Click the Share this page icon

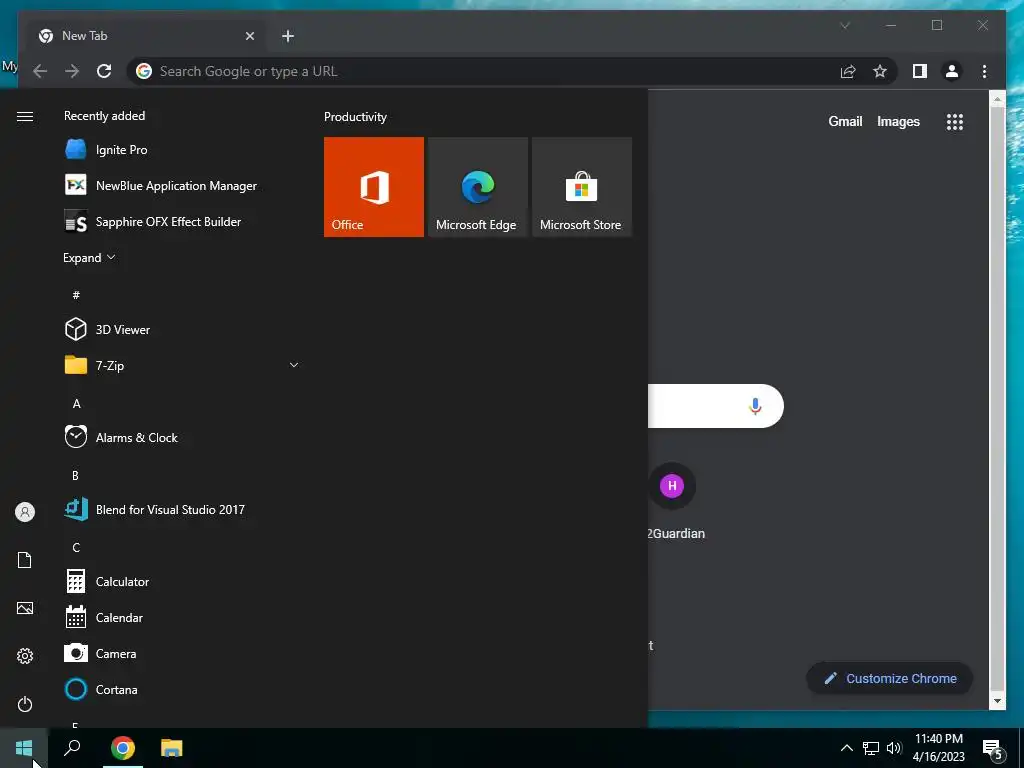848,71
